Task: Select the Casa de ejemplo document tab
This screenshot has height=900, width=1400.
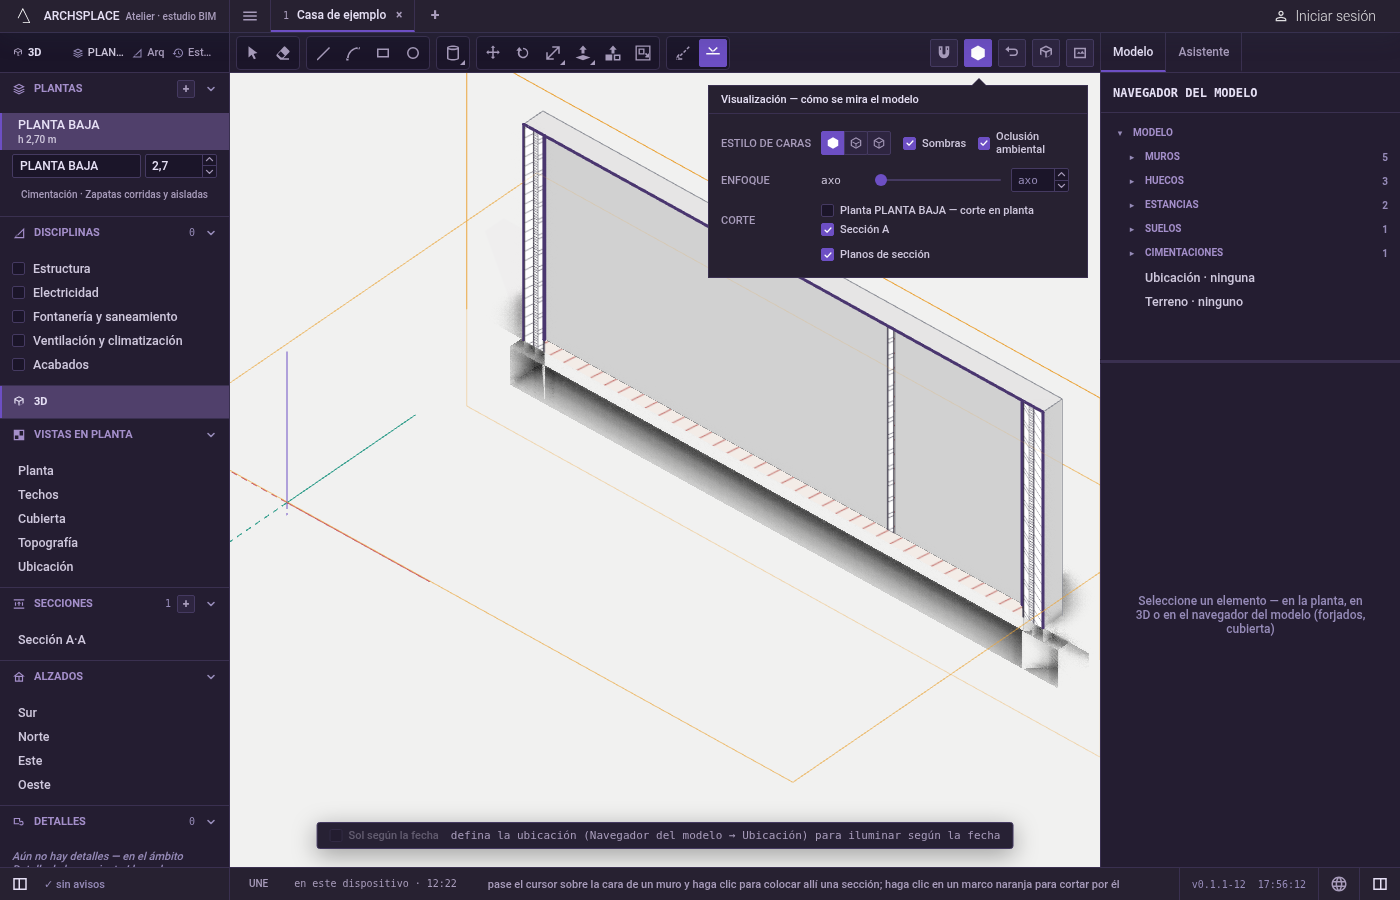Action: pyautogui.click(x=341, y=15)
